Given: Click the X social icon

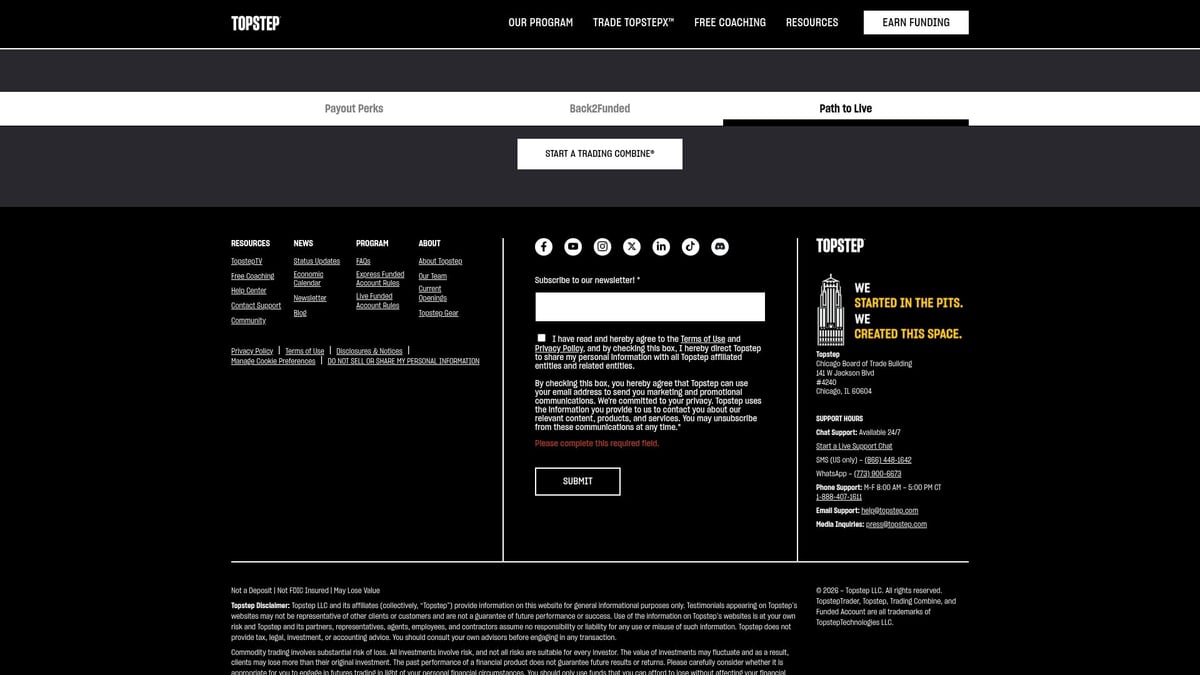Looking at the screenshot, I should [632, 247].
